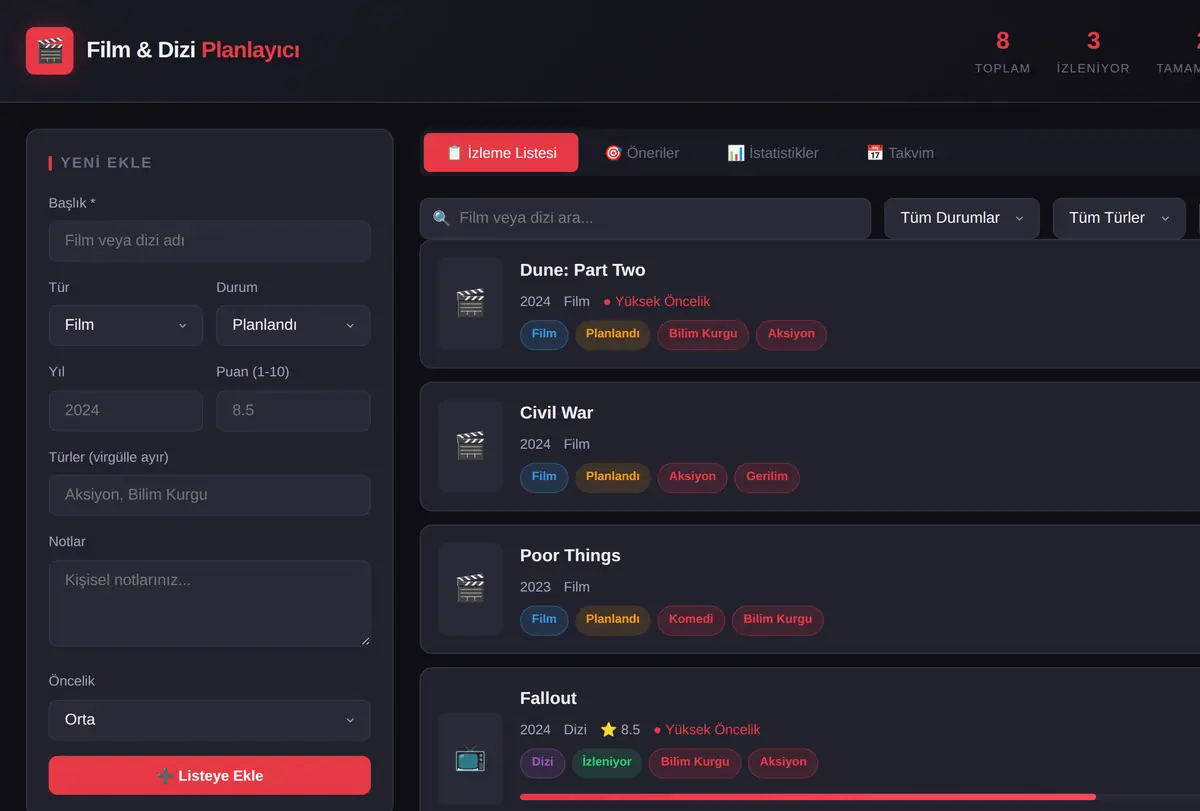Click the Film veya dizi ara search box
1200x811 pixels.
point(645,218)
